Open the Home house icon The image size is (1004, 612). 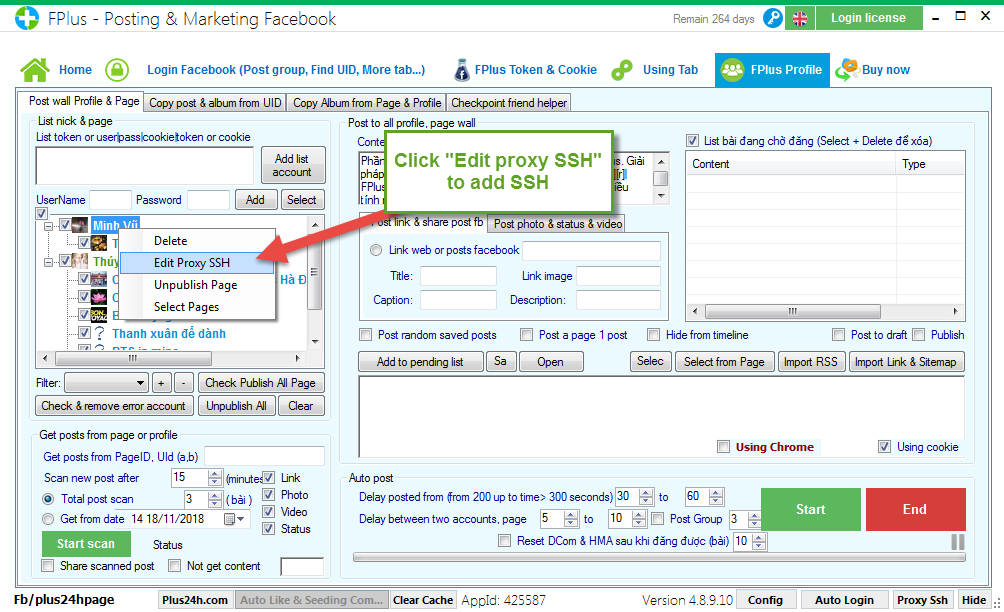tap(35, 70)
